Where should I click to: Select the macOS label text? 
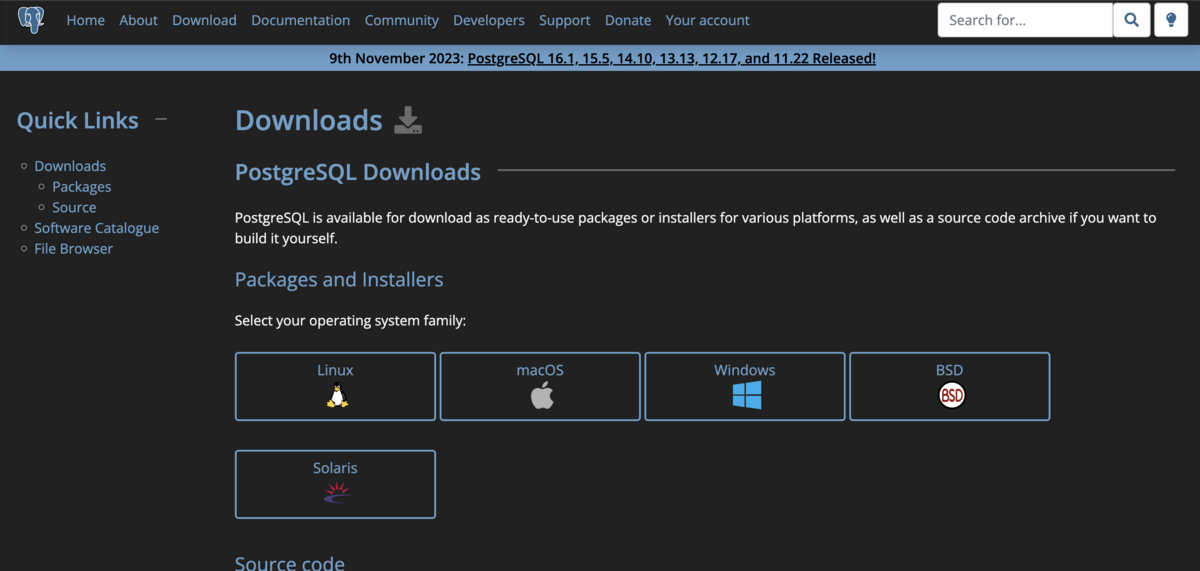tap(540, 370)
